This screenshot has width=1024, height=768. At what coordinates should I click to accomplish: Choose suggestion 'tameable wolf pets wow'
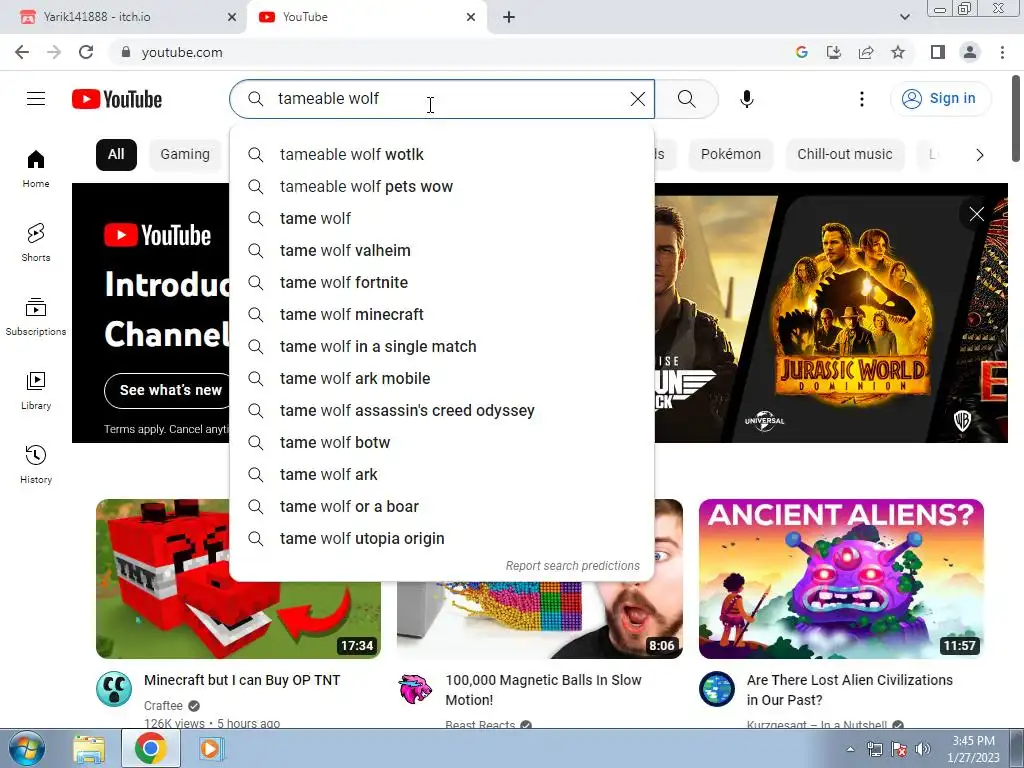(x=442, y=187)
